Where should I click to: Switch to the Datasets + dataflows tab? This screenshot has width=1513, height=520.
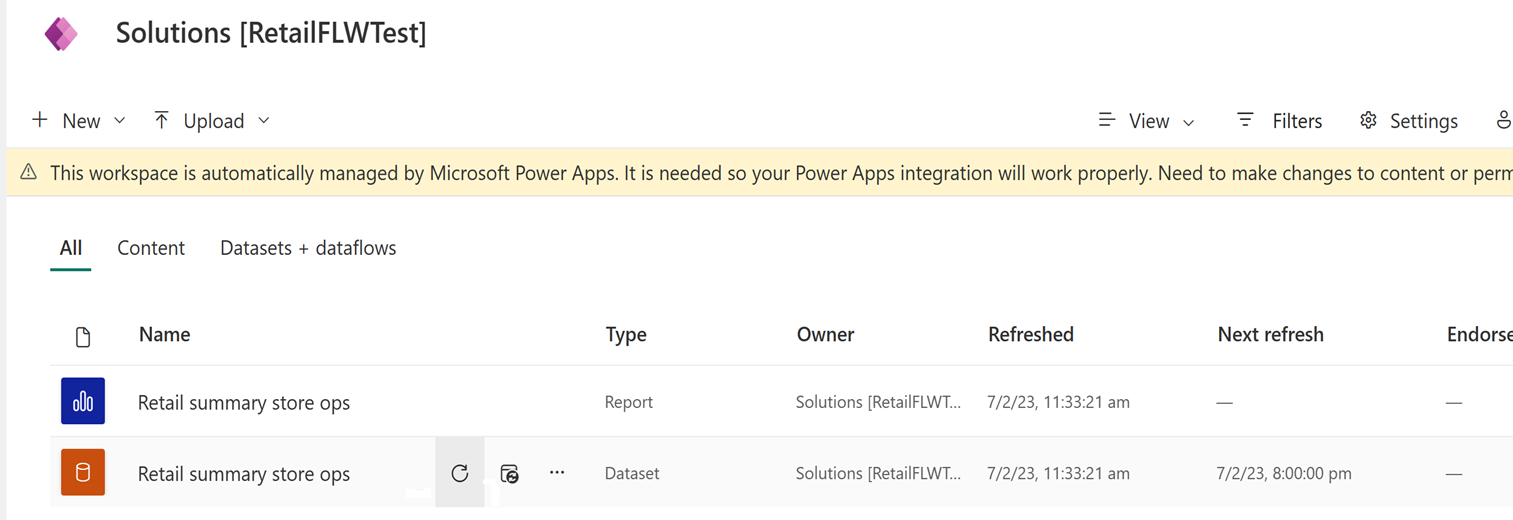click(308, 248)
